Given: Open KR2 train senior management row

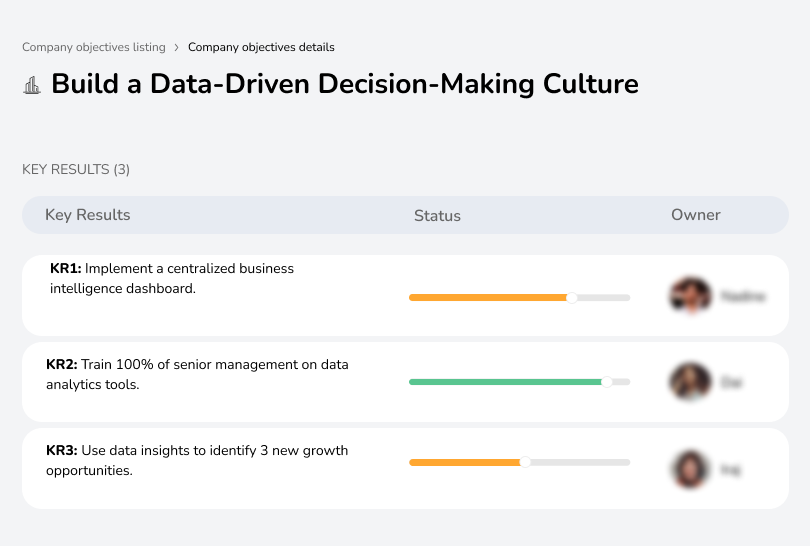Looking at the screenshot, I should (x=405, y=382).
